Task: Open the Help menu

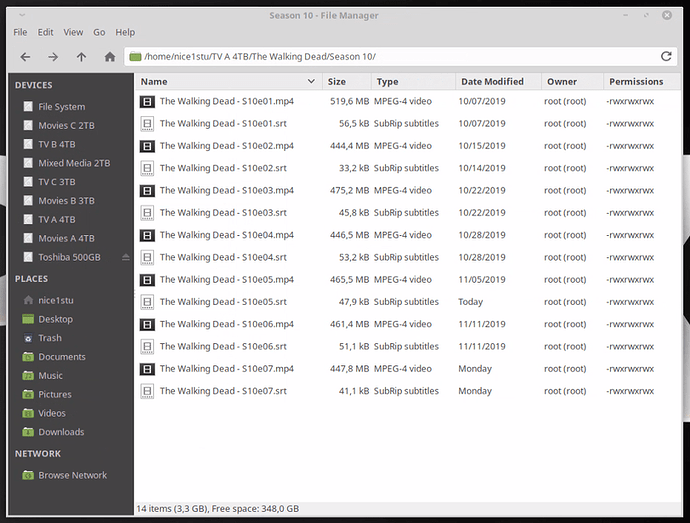Action: click(125, 32)
